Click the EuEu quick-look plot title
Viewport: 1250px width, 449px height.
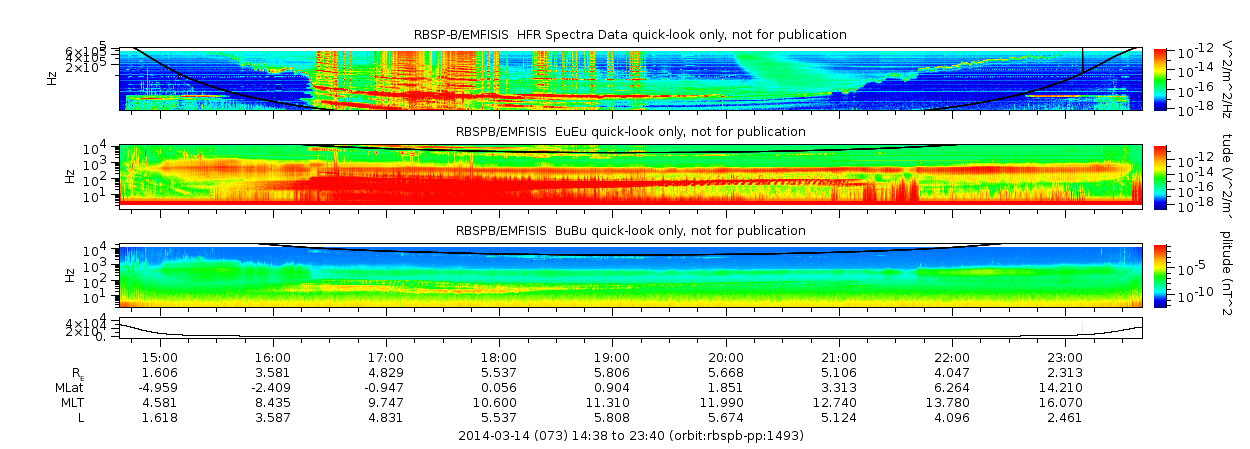[630, 132]
